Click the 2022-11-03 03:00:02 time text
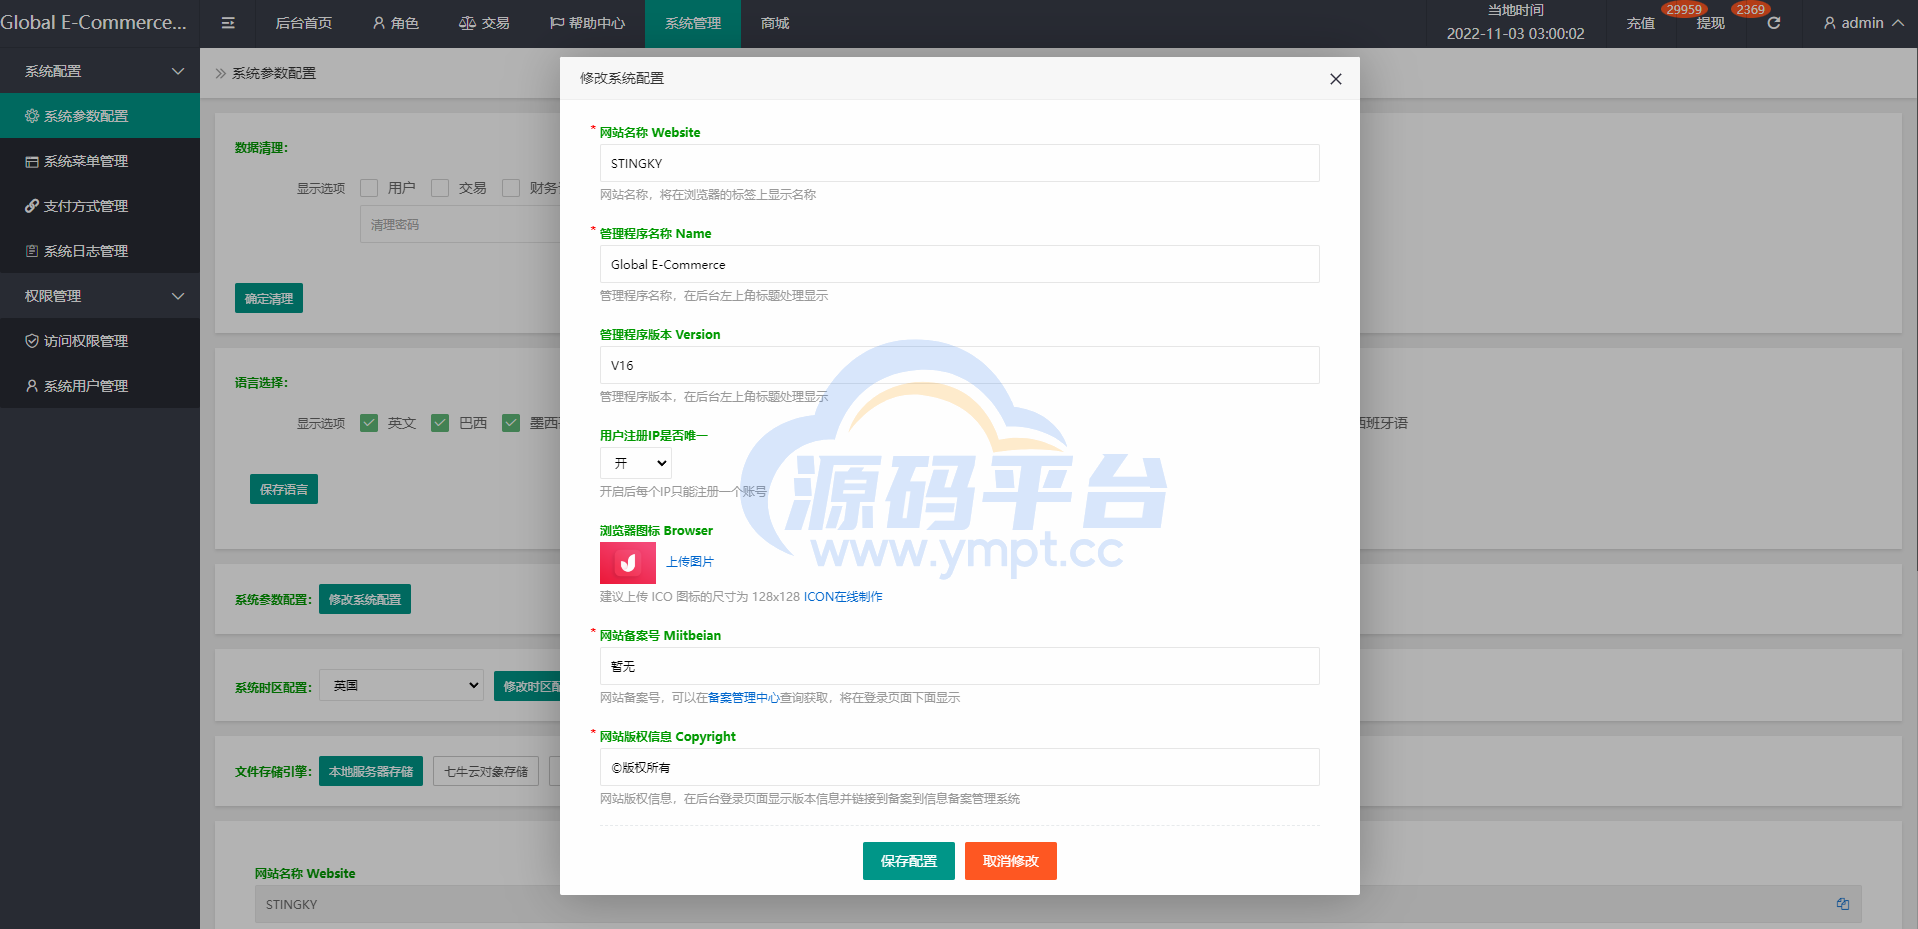Image resolution: width=1918 pixels, height=929 pixels. [x=1515, y=33]
